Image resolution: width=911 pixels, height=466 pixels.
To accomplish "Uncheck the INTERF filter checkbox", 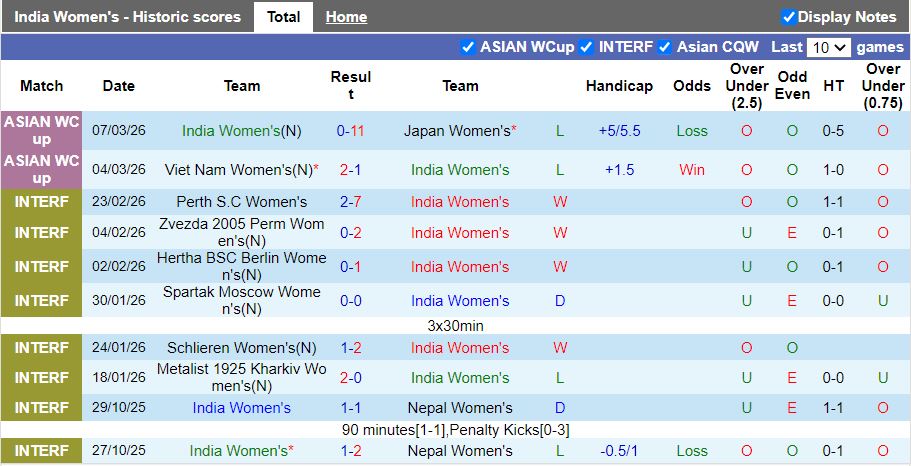I will (586, 47).
